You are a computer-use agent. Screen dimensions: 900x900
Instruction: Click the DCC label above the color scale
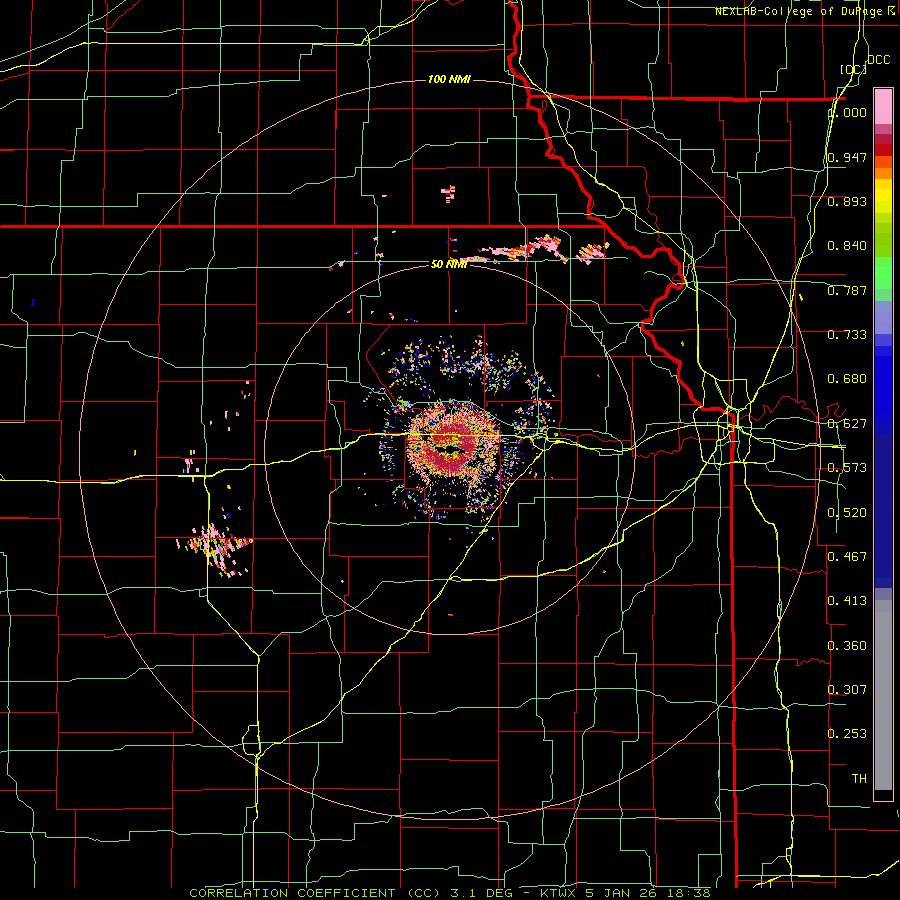tap(878, 60)
